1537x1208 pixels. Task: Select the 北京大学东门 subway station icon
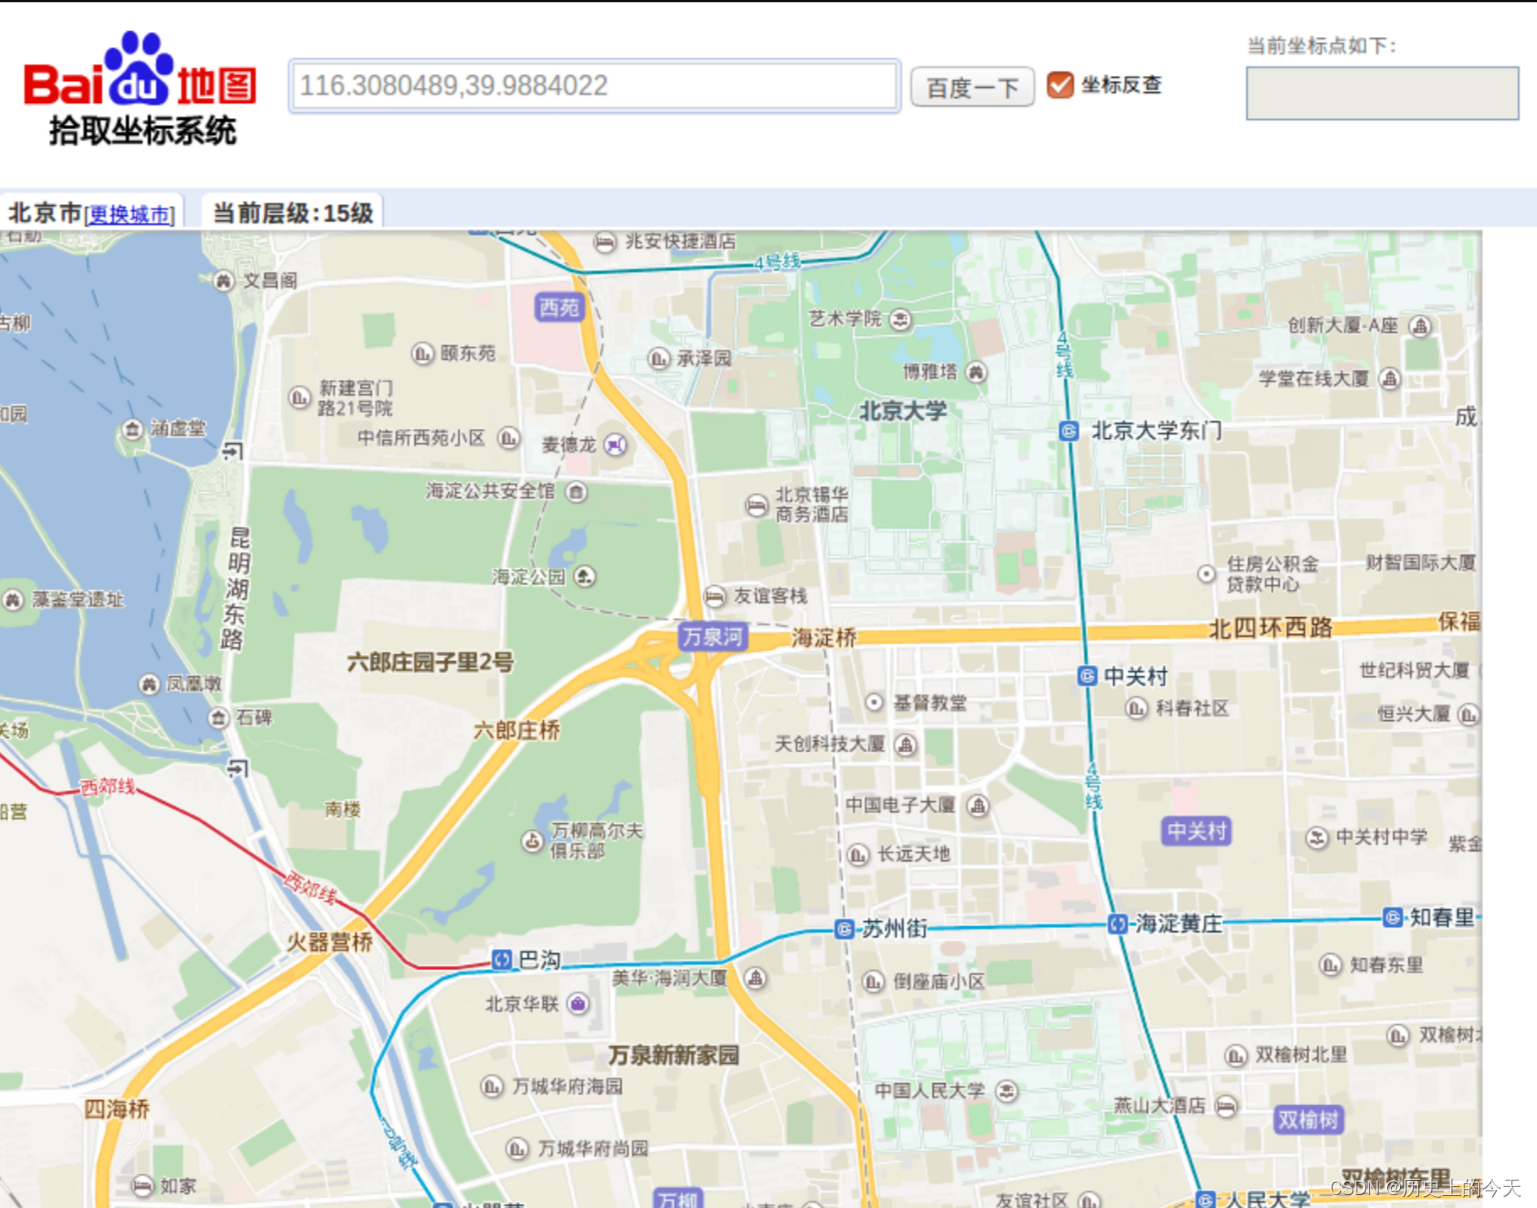click(x=1069, y=432)
